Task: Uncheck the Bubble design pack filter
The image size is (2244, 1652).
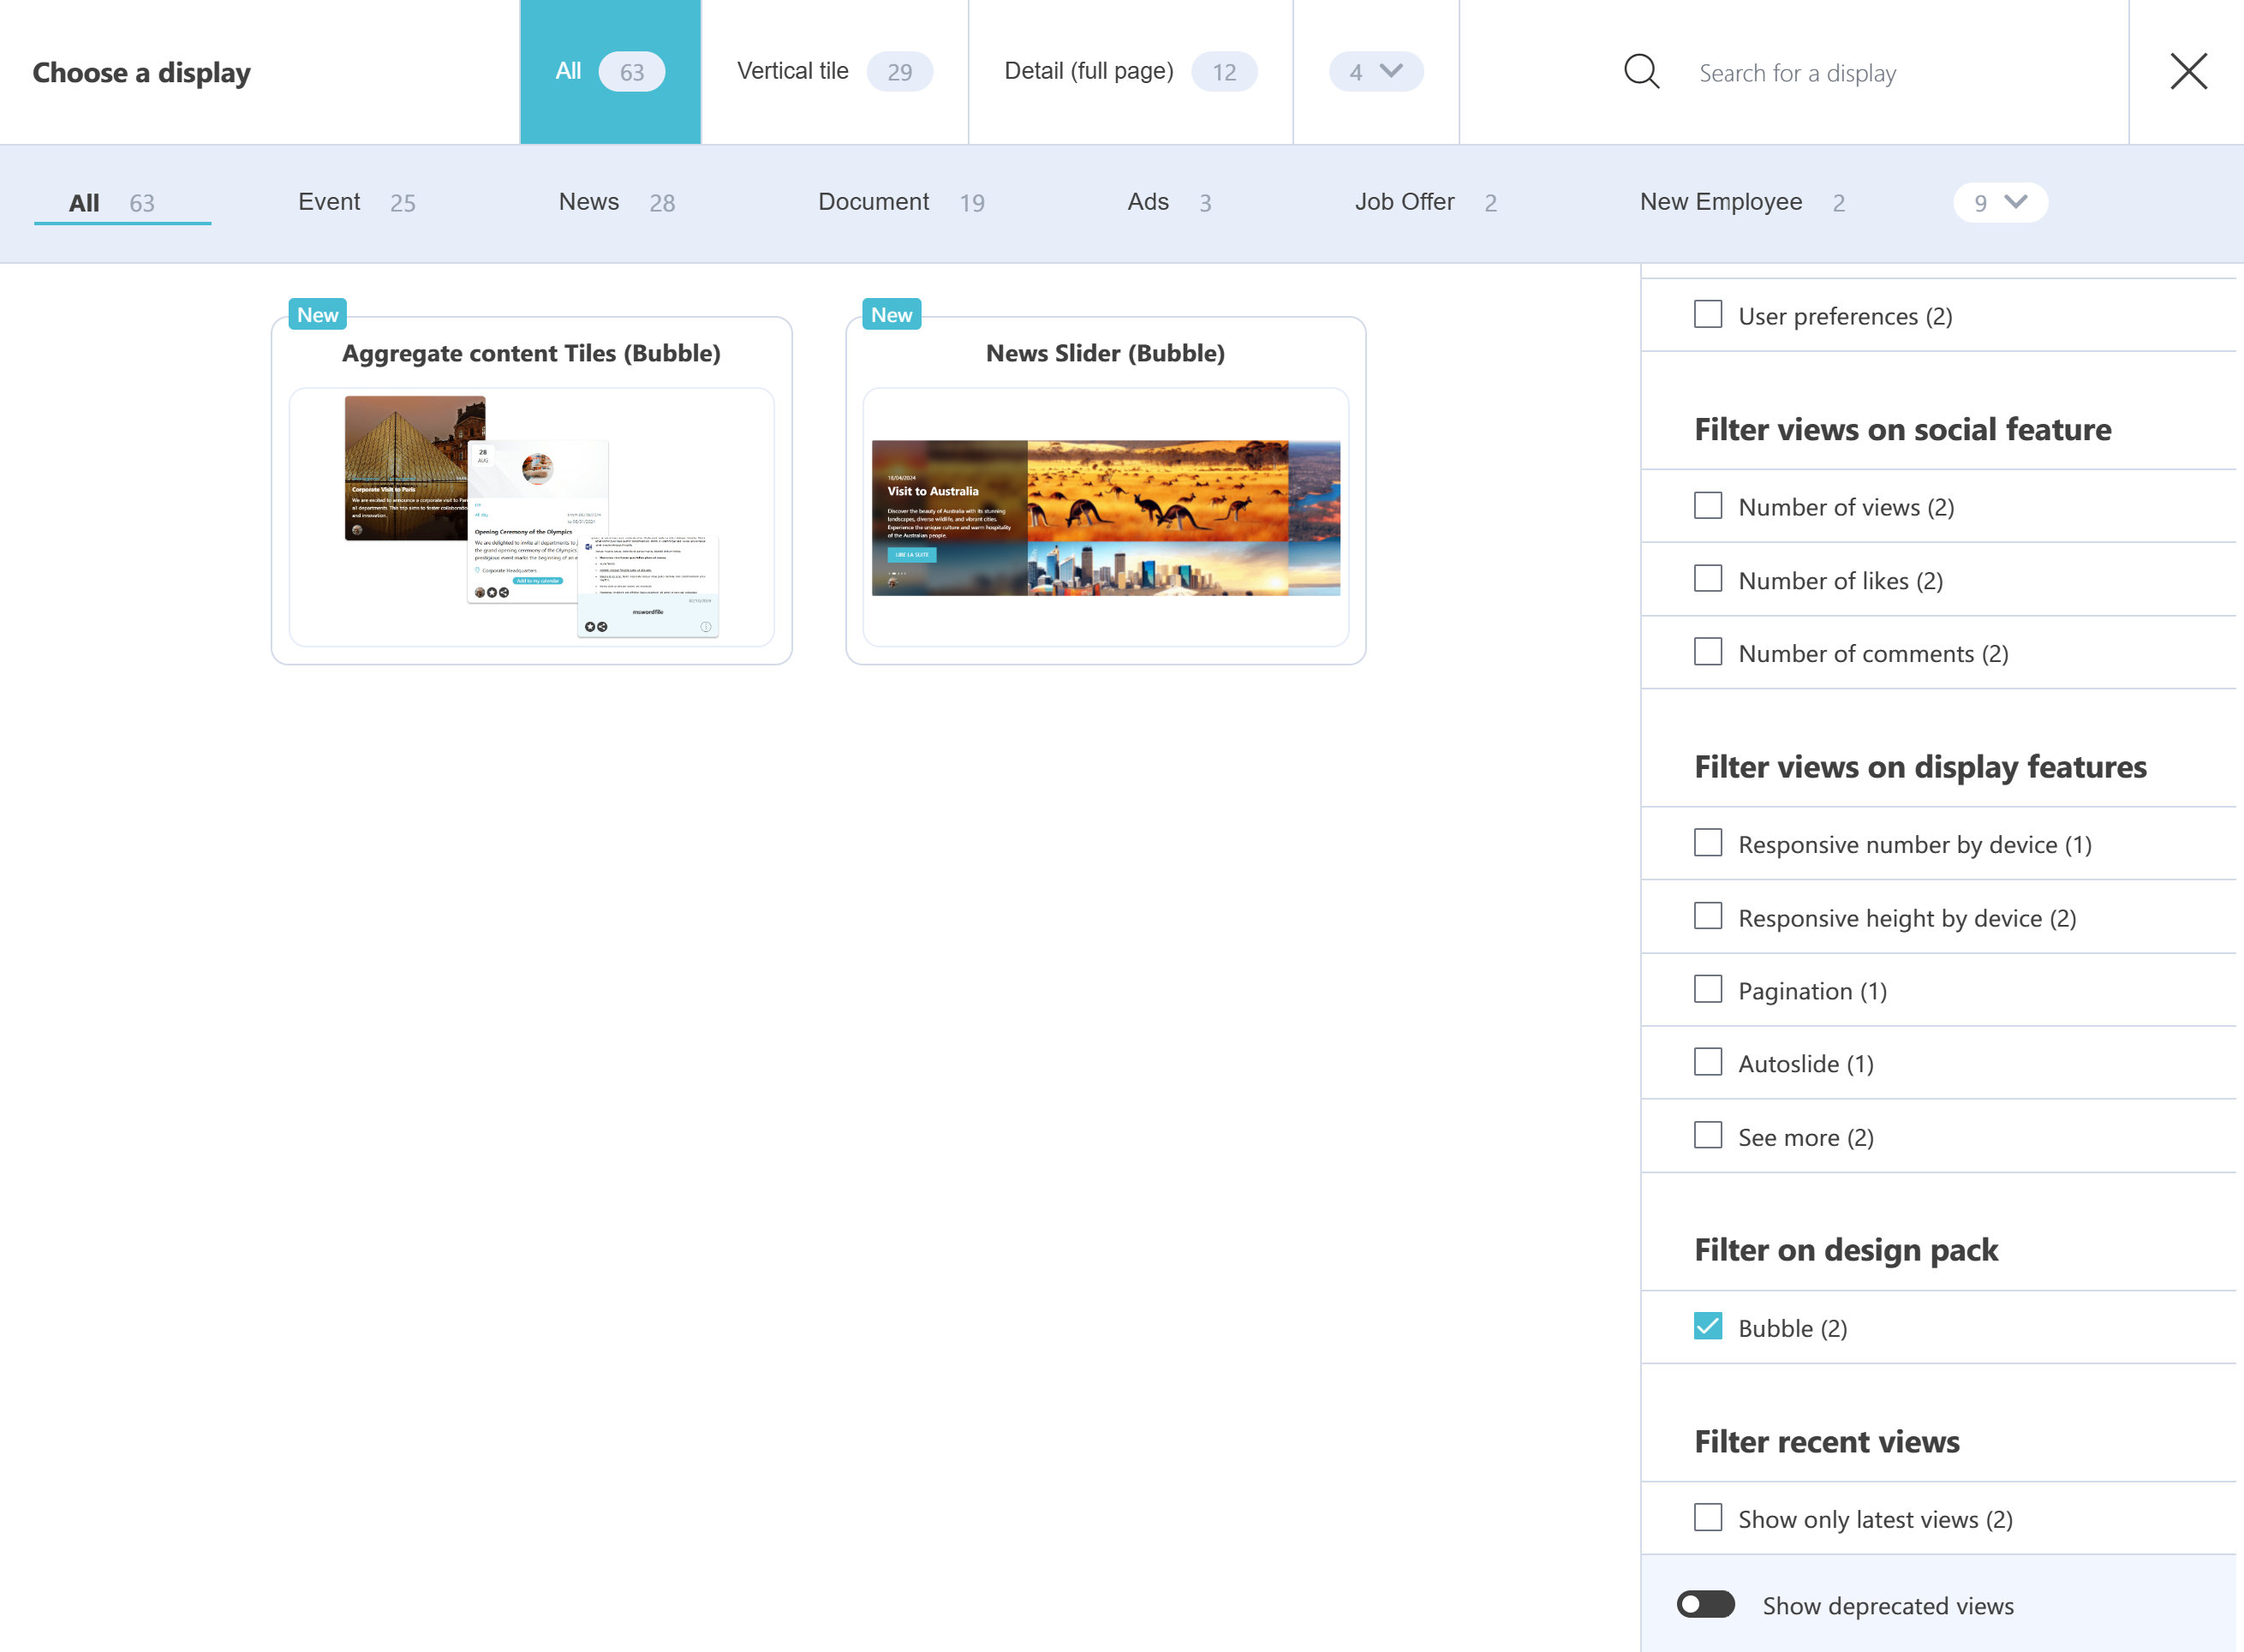Action: pos(1708,1327)
